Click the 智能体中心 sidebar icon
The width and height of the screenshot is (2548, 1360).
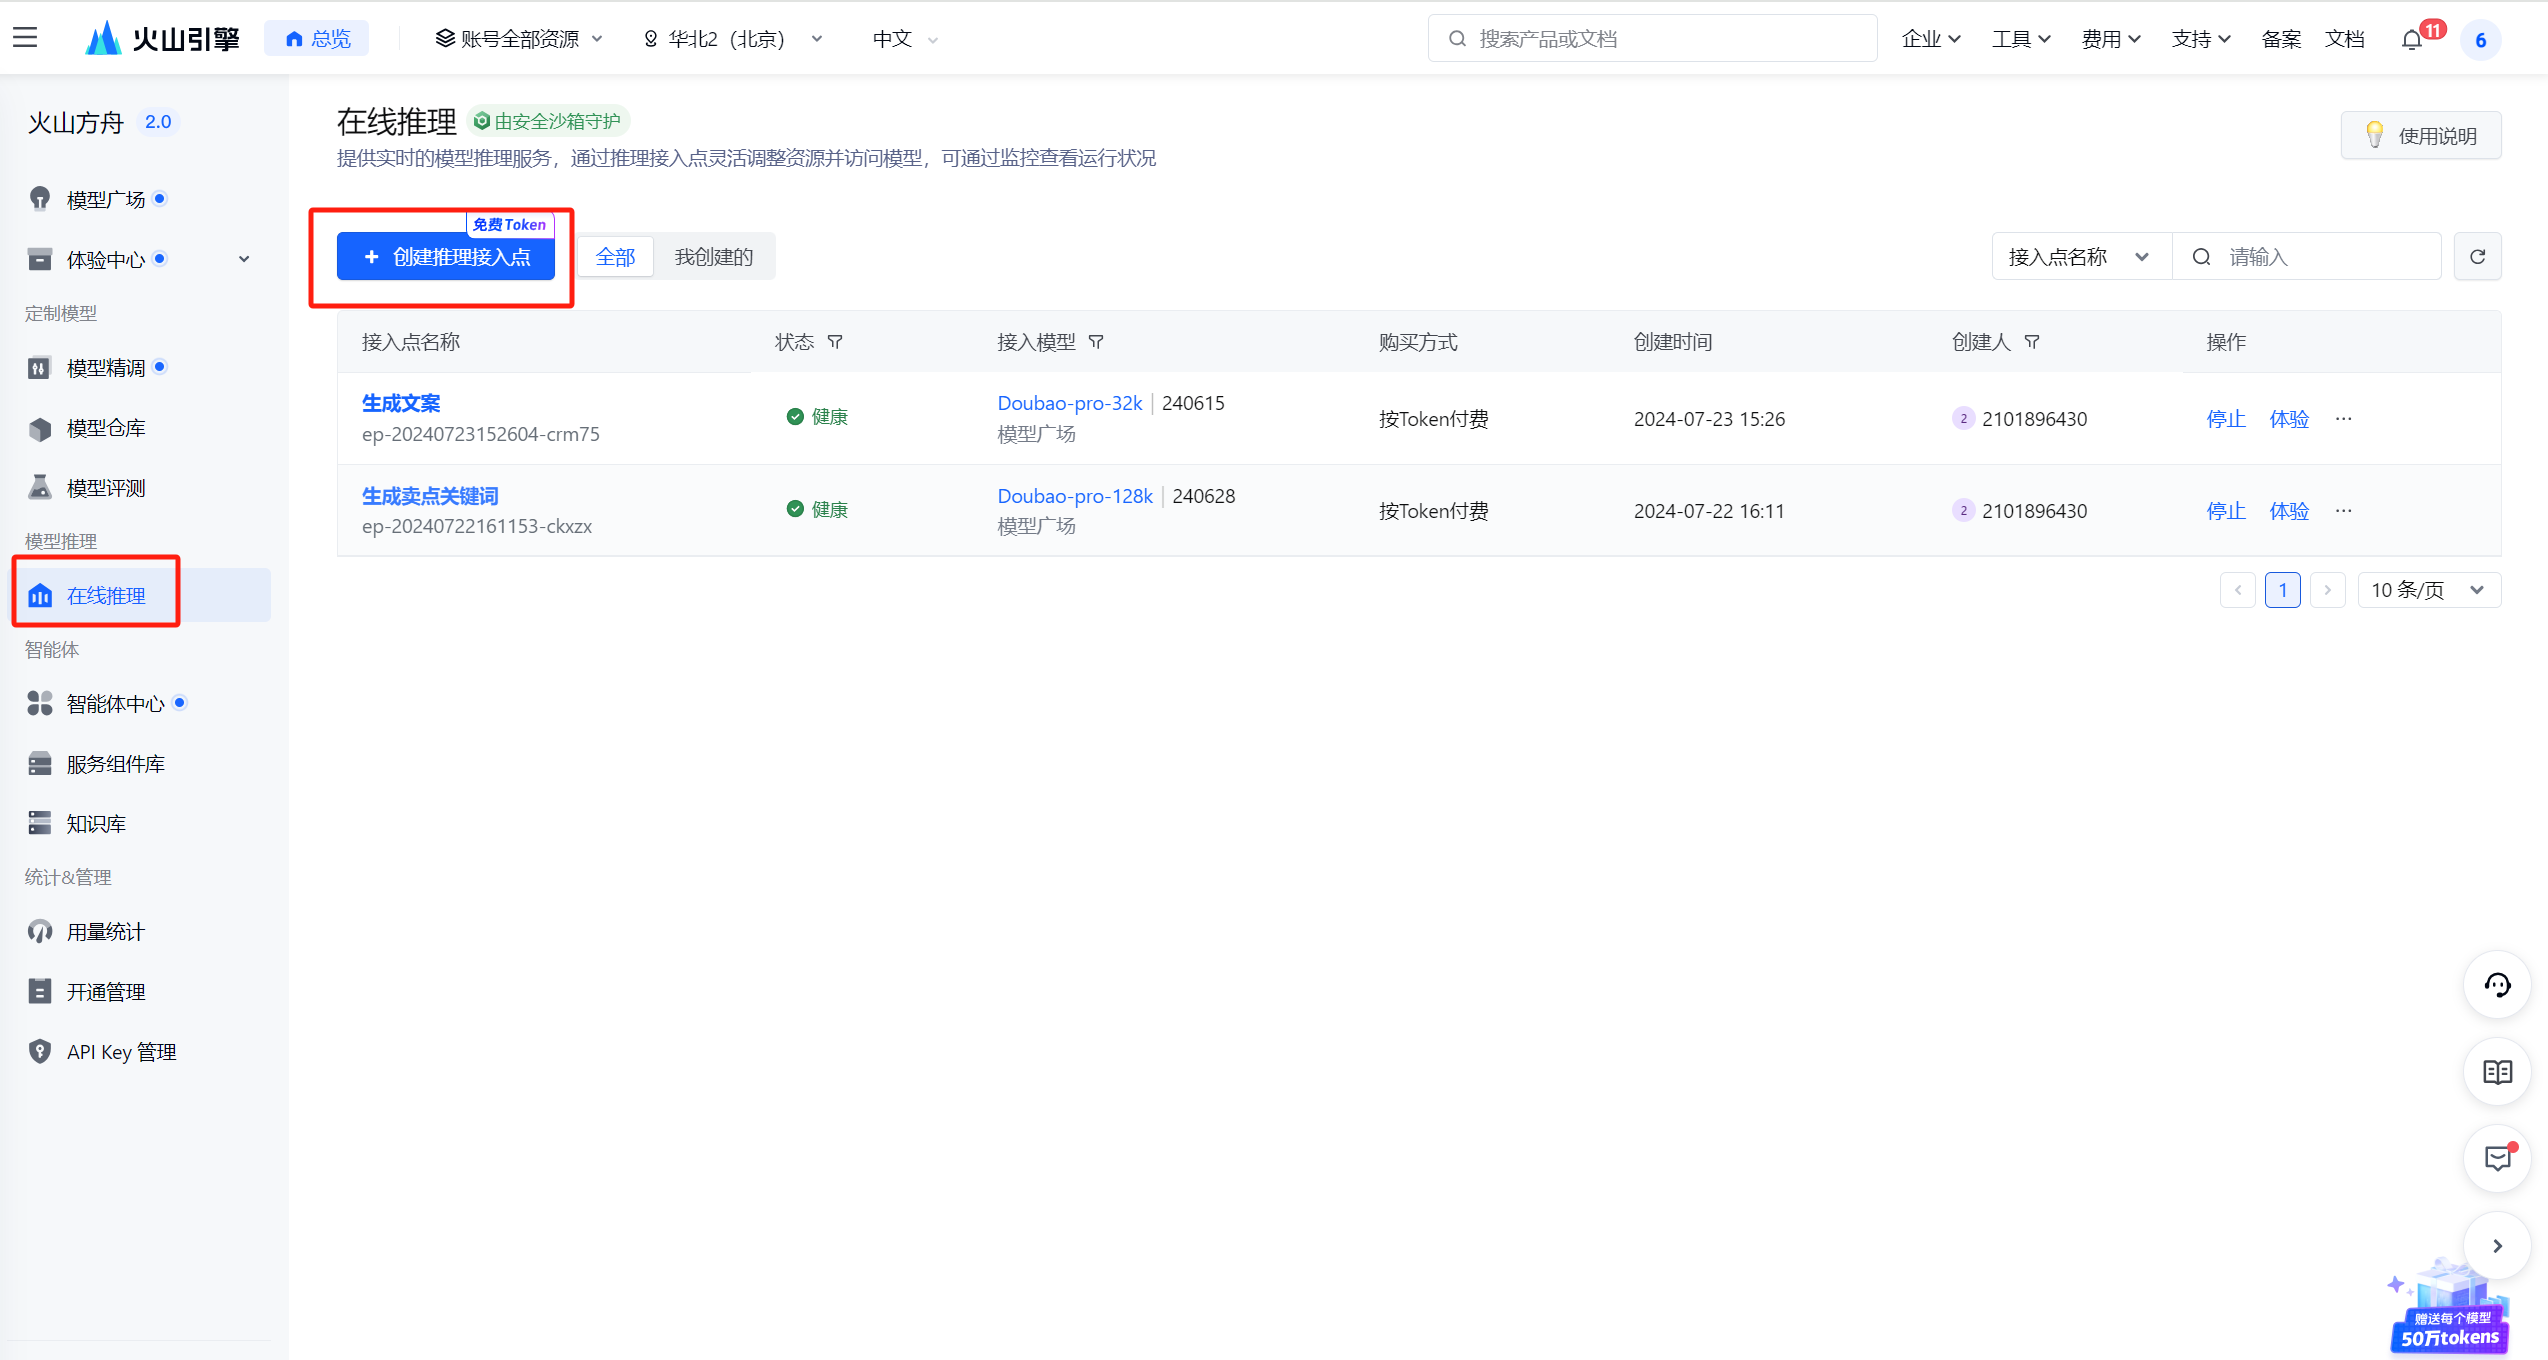click(40, 704)
